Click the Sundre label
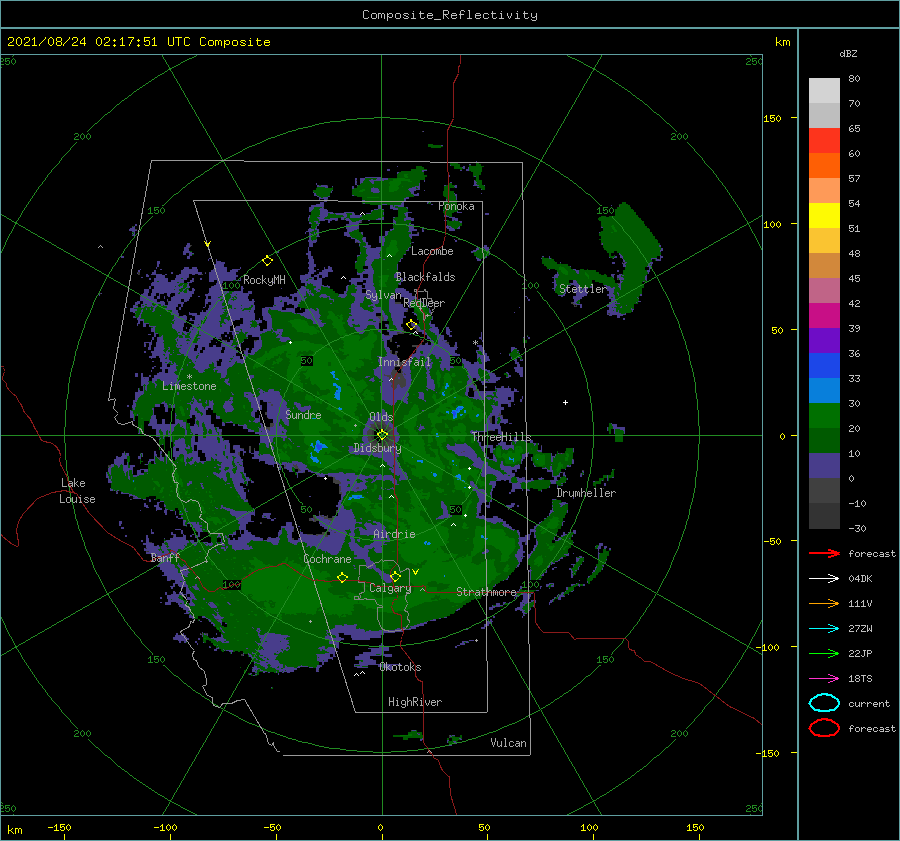The image size is (900, 841). tap(303, 415)
